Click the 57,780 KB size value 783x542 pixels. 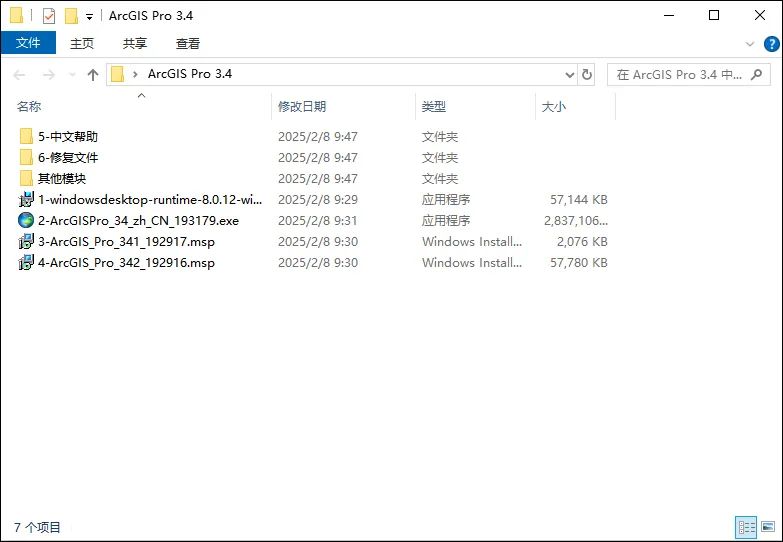[579, 262]
